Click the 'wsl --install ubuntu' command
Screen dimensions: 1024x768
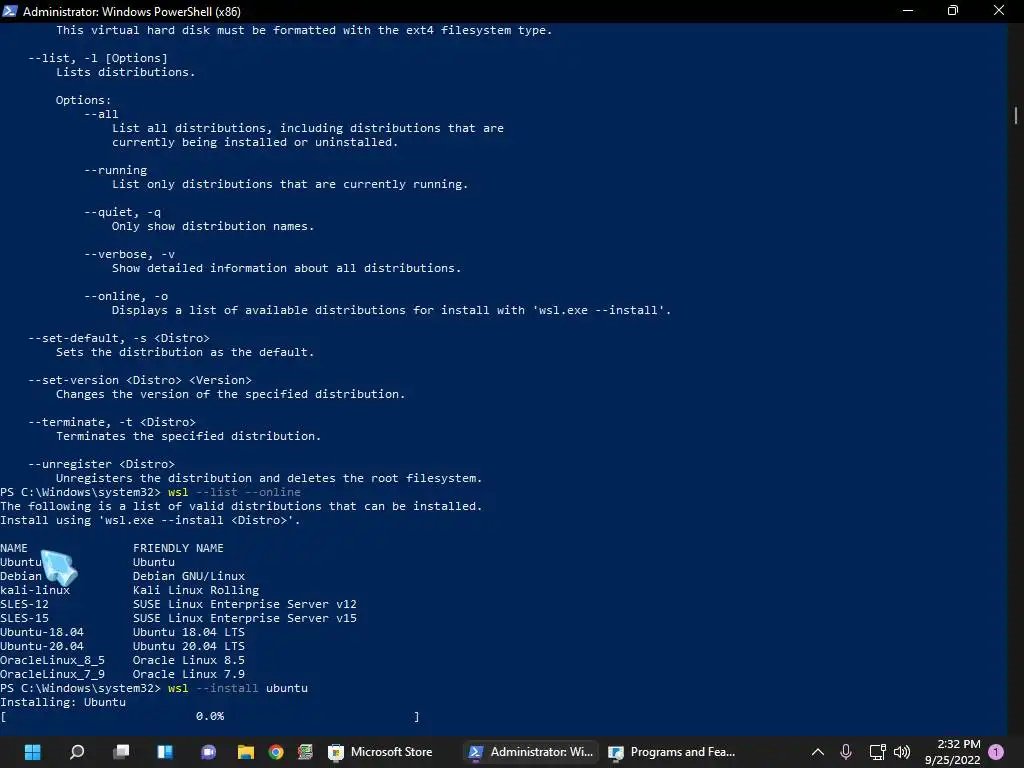[x=238, y=688]
